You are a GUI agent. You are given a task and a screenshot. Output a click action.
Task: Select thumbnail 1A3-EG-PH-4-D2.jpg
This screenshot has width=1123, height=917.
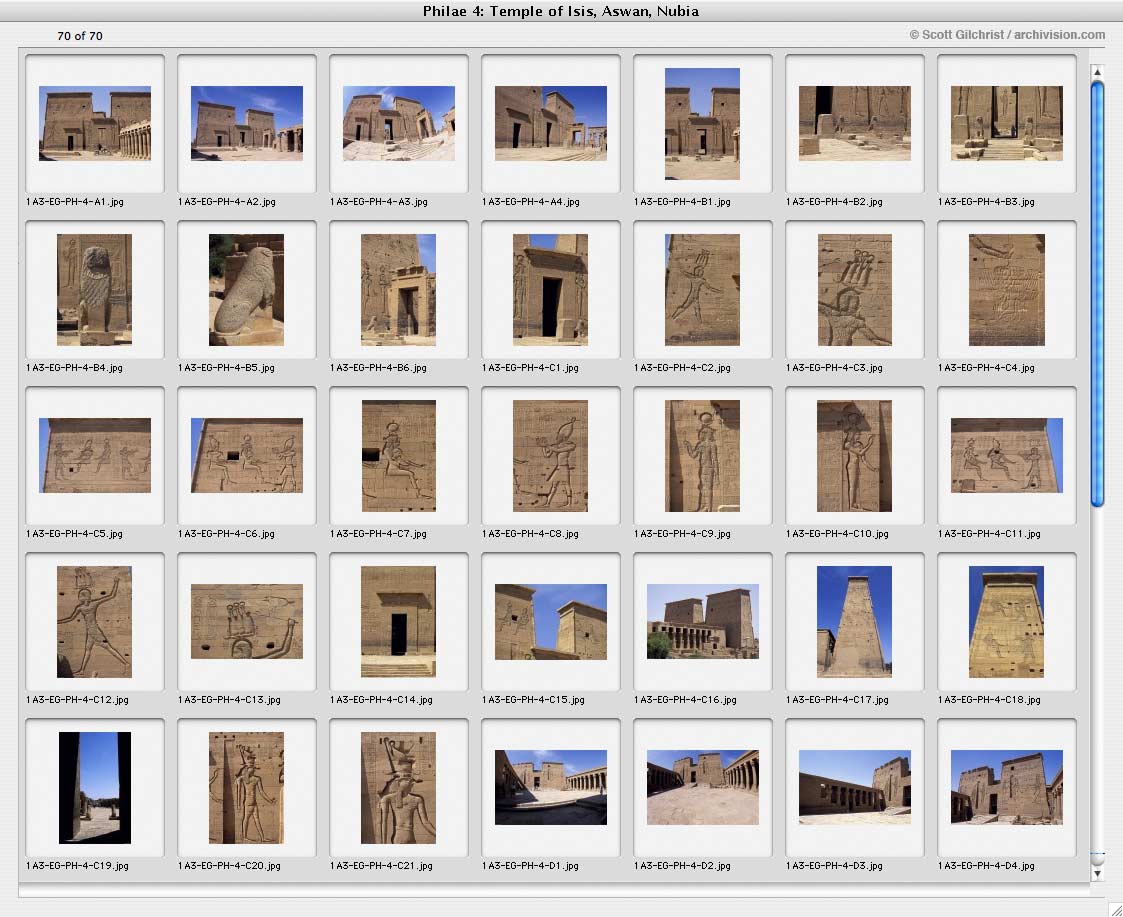(x=702, y=787)
